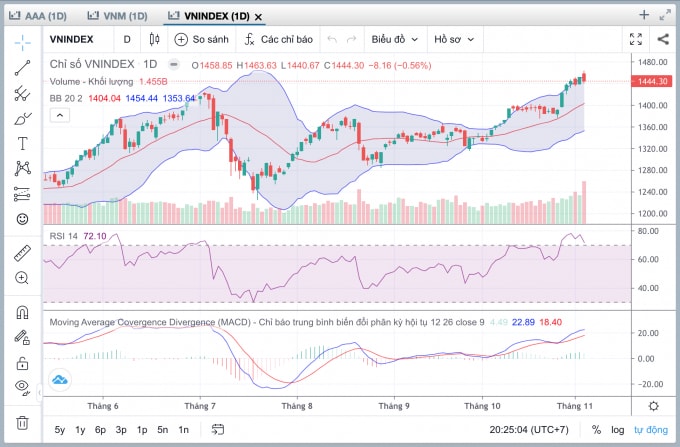Open the D interval selector
Image resolution: width=680 pixels, height=447 pixels.
(127, 39)
